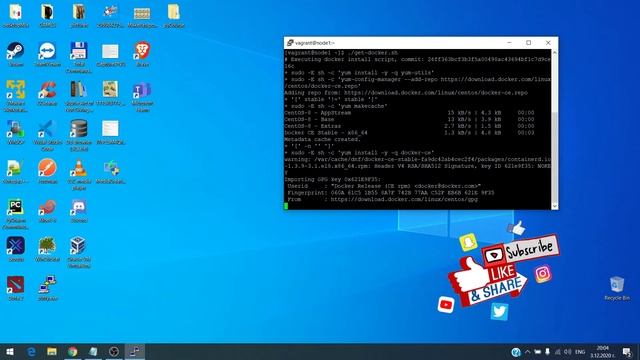Show hidden system tray icons
The image size is (640, 360).
coord(527,351)
